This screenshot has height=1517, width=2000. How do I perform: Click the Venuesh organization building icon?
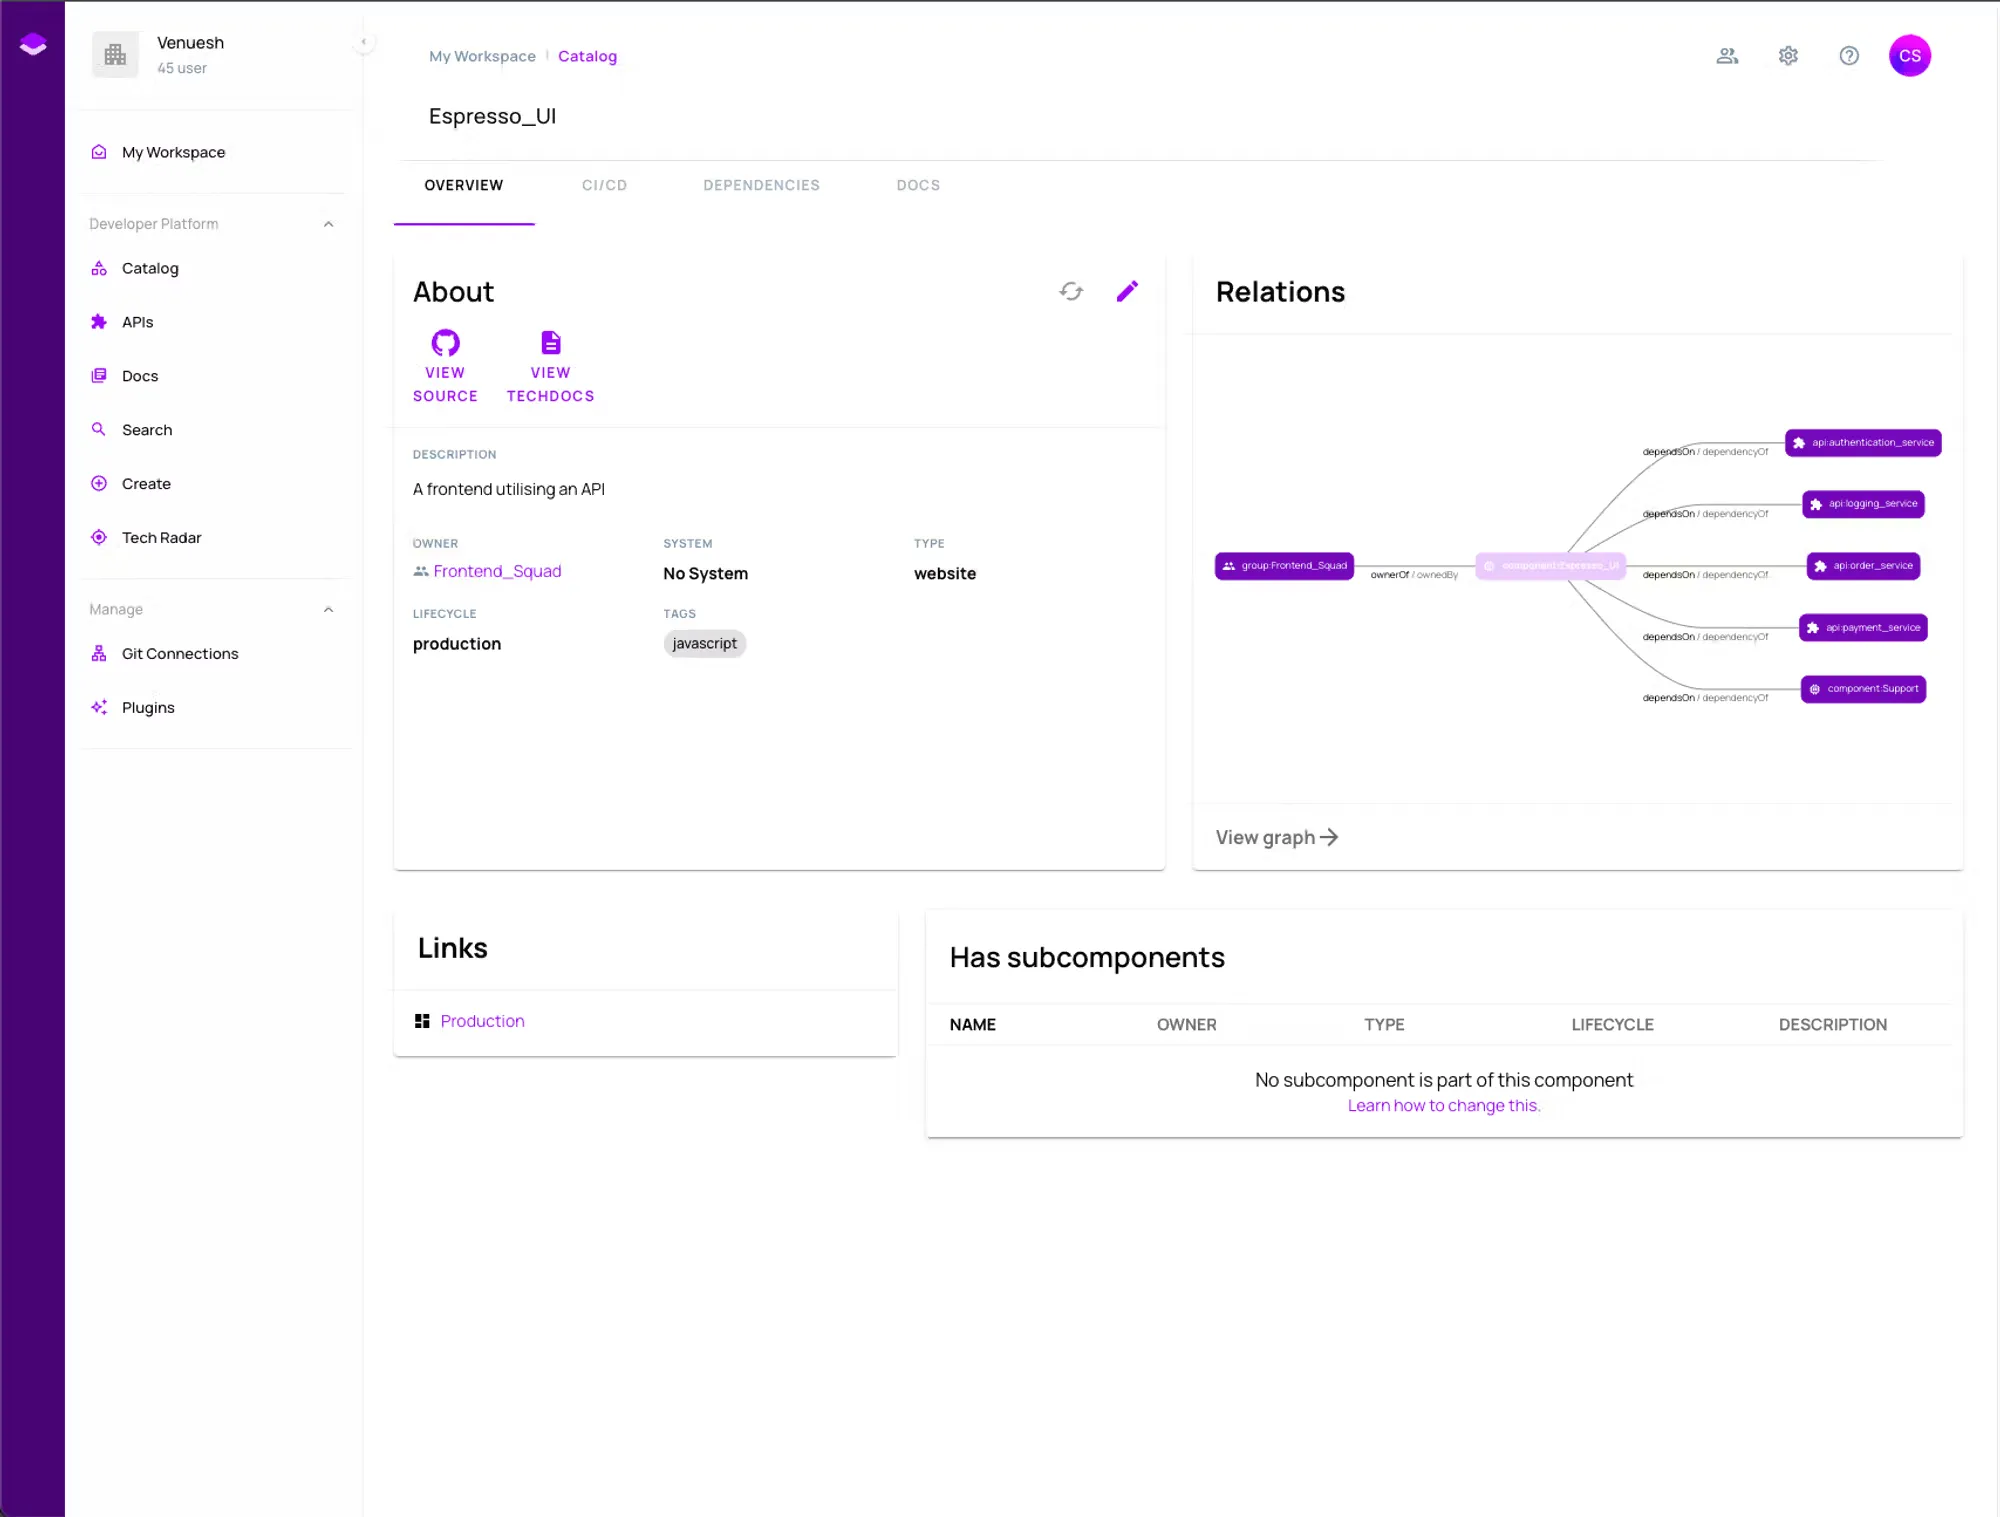115,55
